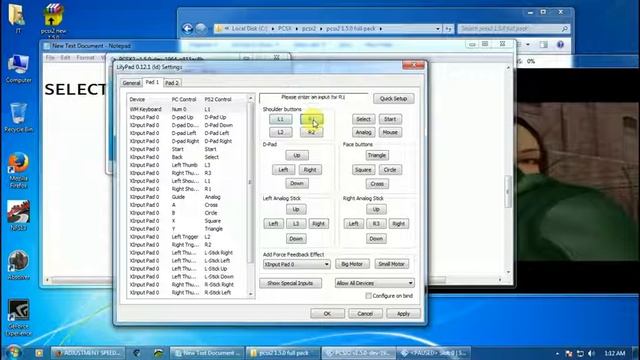Image resolution: width=640 pixels, height=360 pixels.
Task: Click the Small Motor button
Action: click(391, 264)
